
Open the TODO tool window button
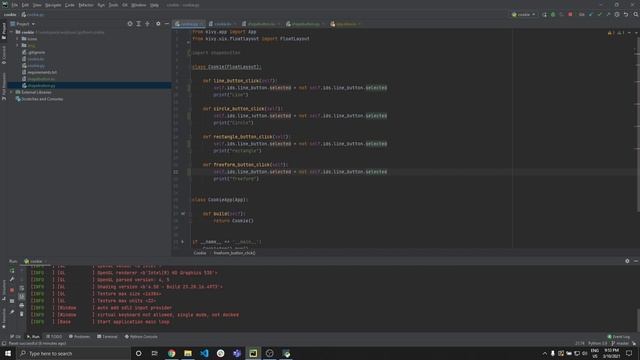[x=54, y=337]
